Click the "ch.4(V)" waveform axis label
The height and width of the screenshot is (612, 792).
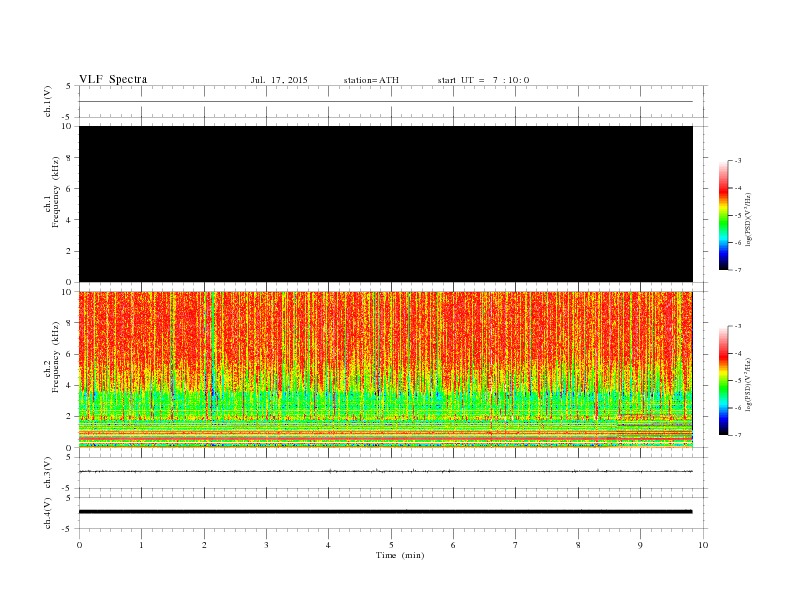(x=47, y=513)
